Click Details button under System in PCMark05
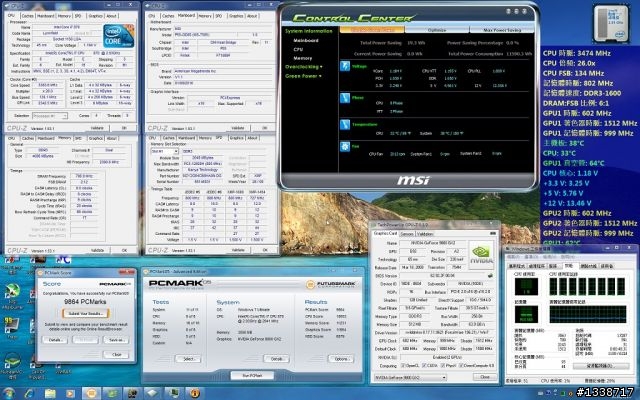The image size is (640, 400). pyautogui.click(x=276, y=359)
